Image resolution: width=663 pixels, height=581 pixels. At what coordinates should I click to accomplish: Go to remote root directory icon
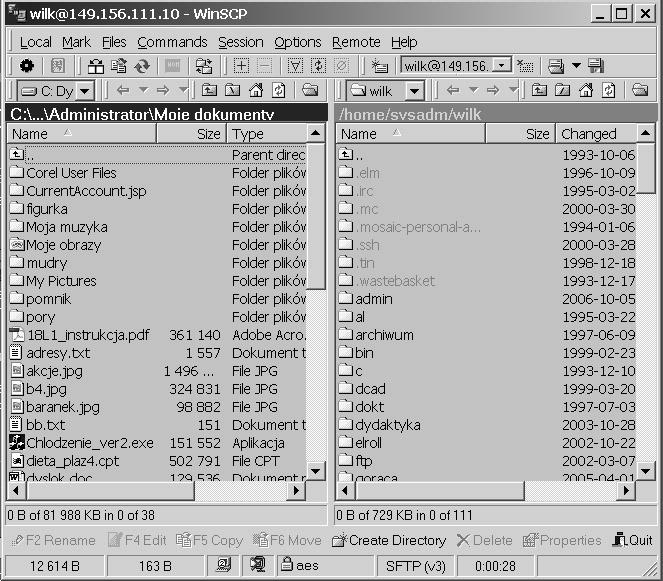click(x=562, y=90)
